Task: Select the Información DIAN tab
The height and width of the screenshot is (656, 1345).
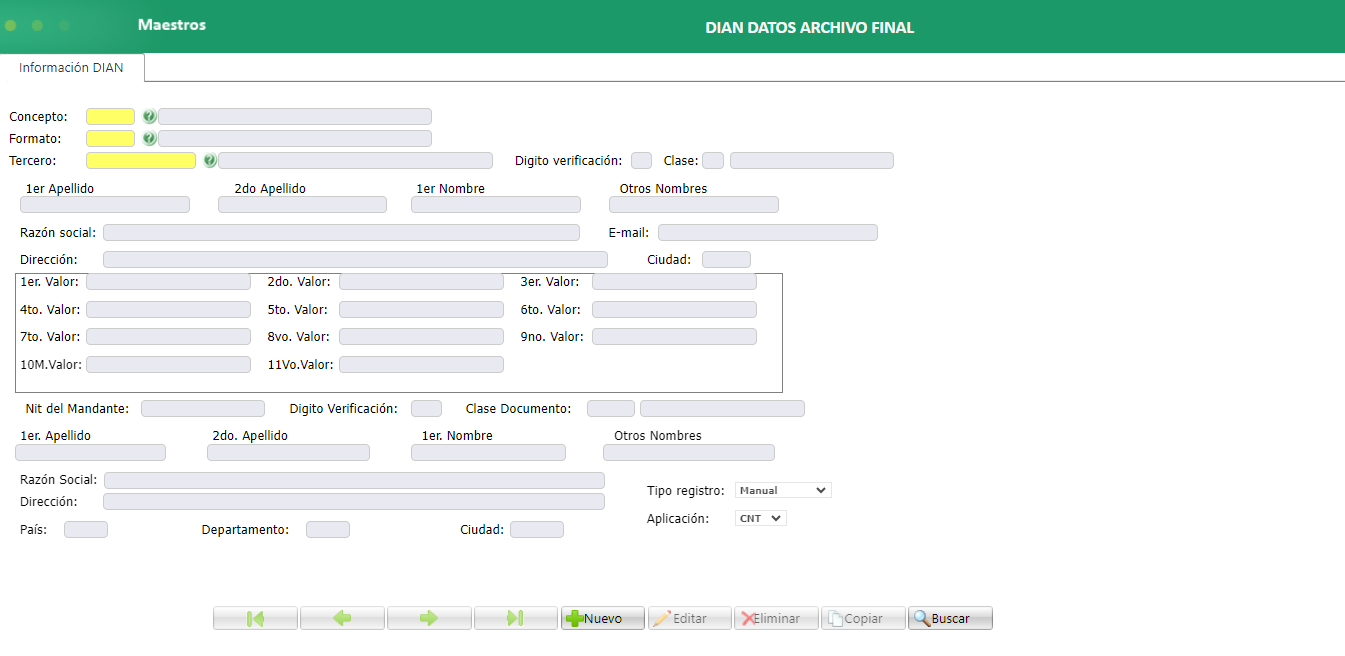Action: (x=71, y=68)
